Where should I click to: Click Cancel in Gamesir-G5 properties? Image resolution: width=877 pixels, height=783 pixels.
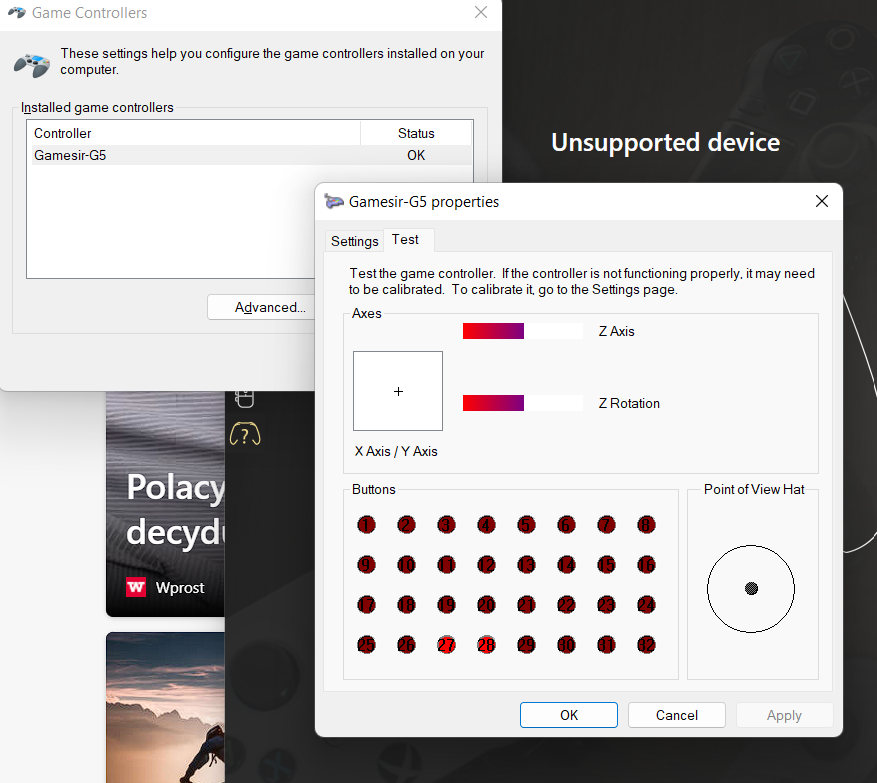[677, 715]
